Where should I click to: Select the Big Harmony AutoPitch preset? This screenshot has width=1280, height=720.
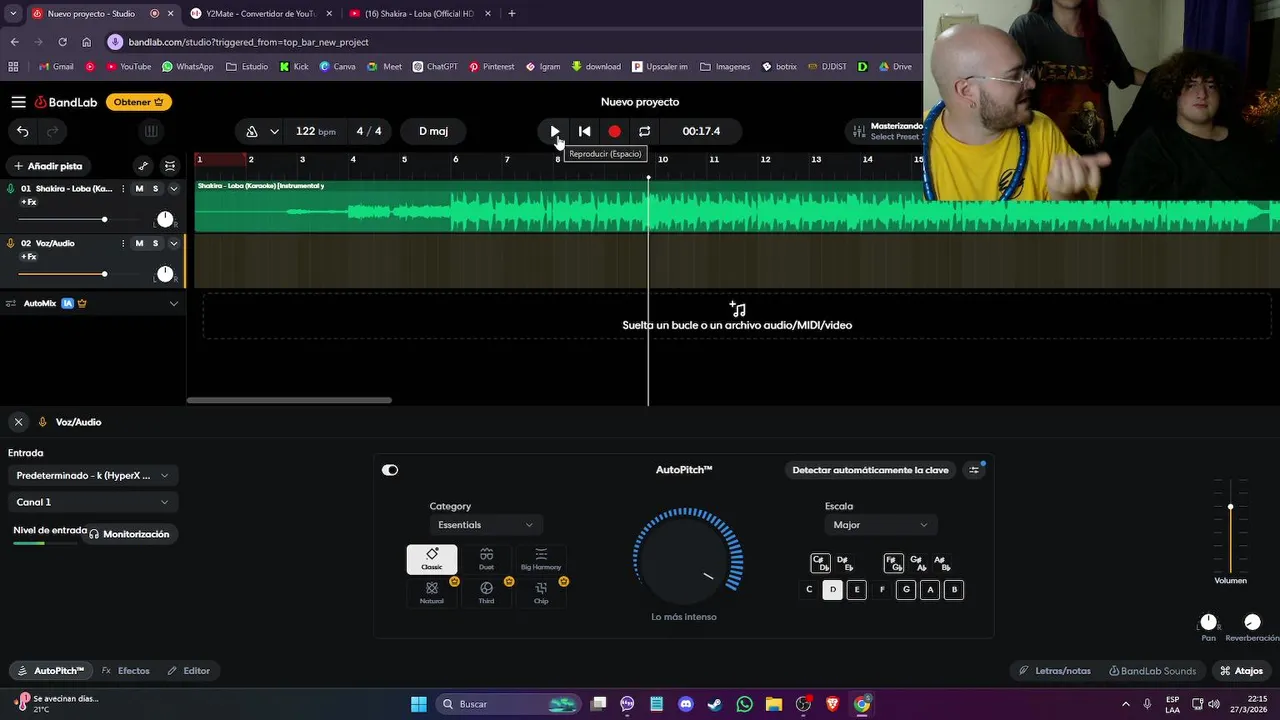[x=541, y=559]
